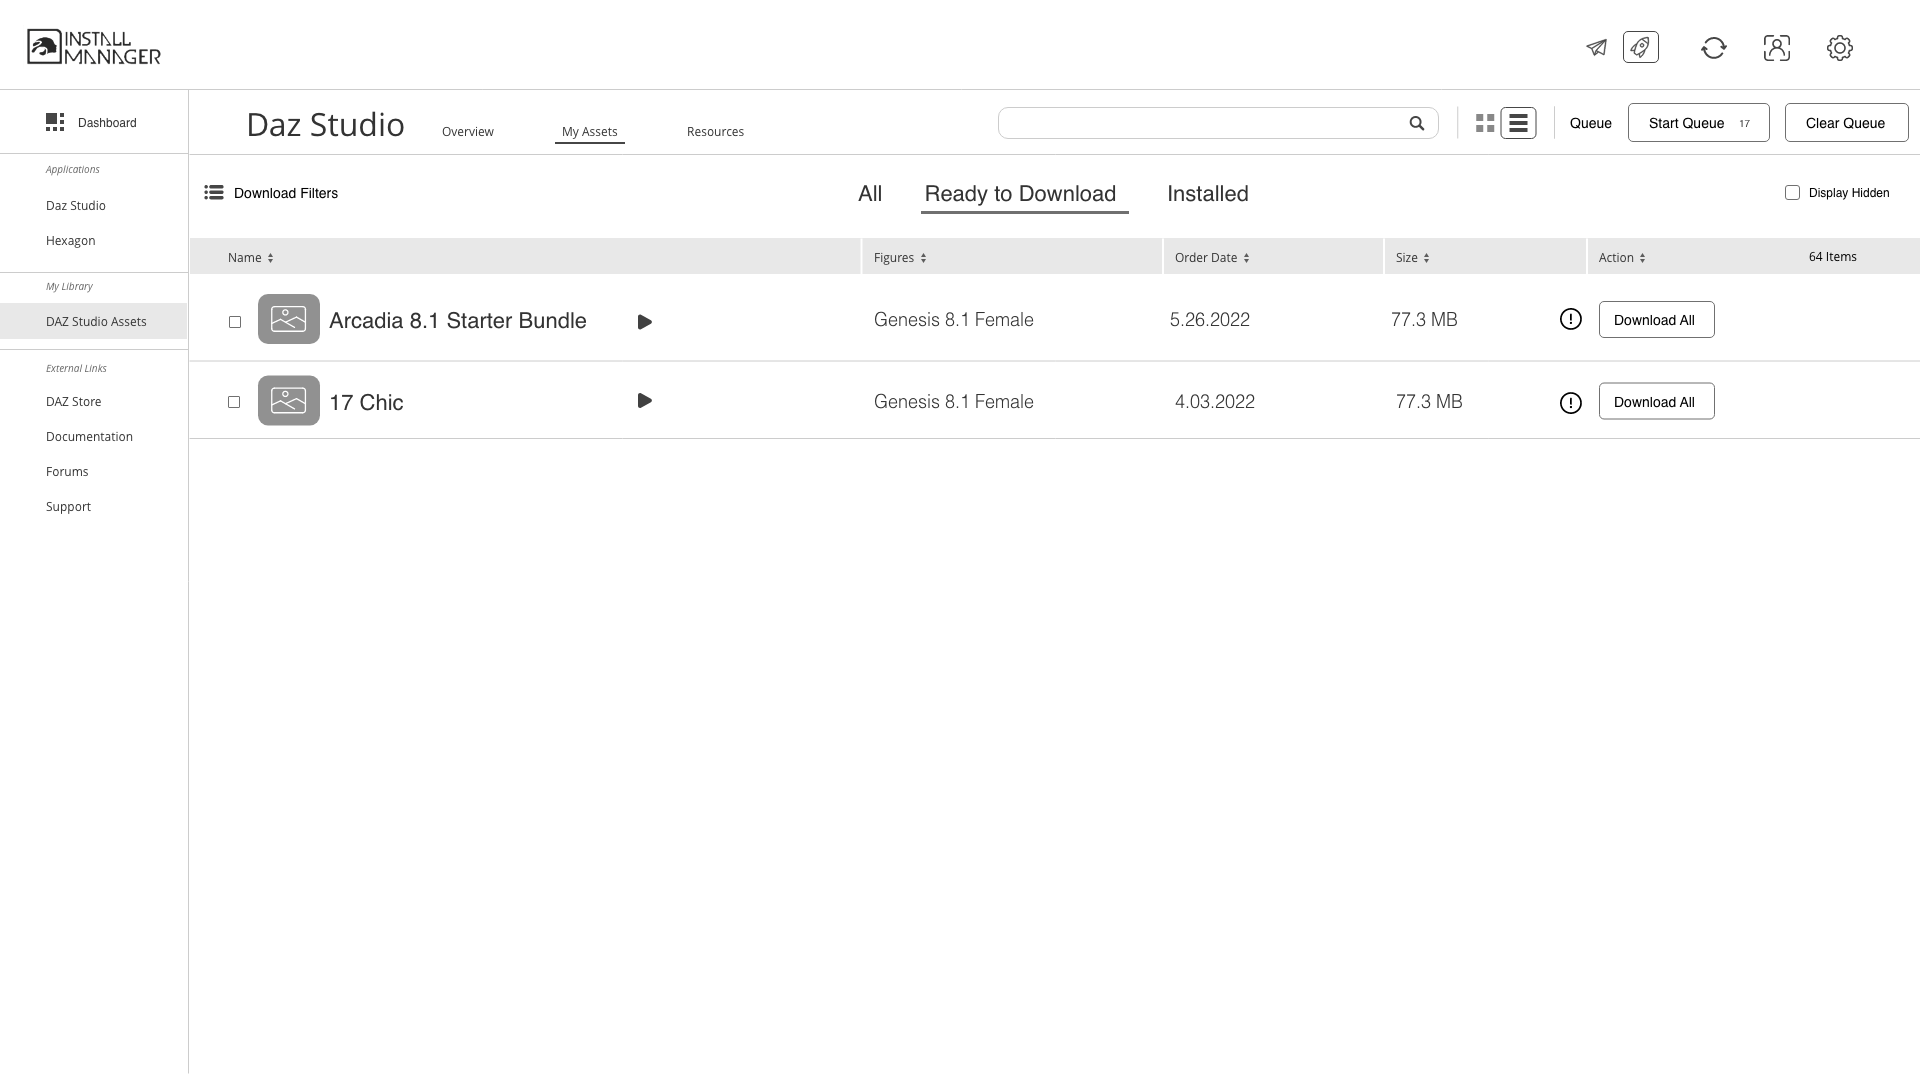Click the Download Filters list icon
Screen dimensions: 1920x1078
(214, 192)
